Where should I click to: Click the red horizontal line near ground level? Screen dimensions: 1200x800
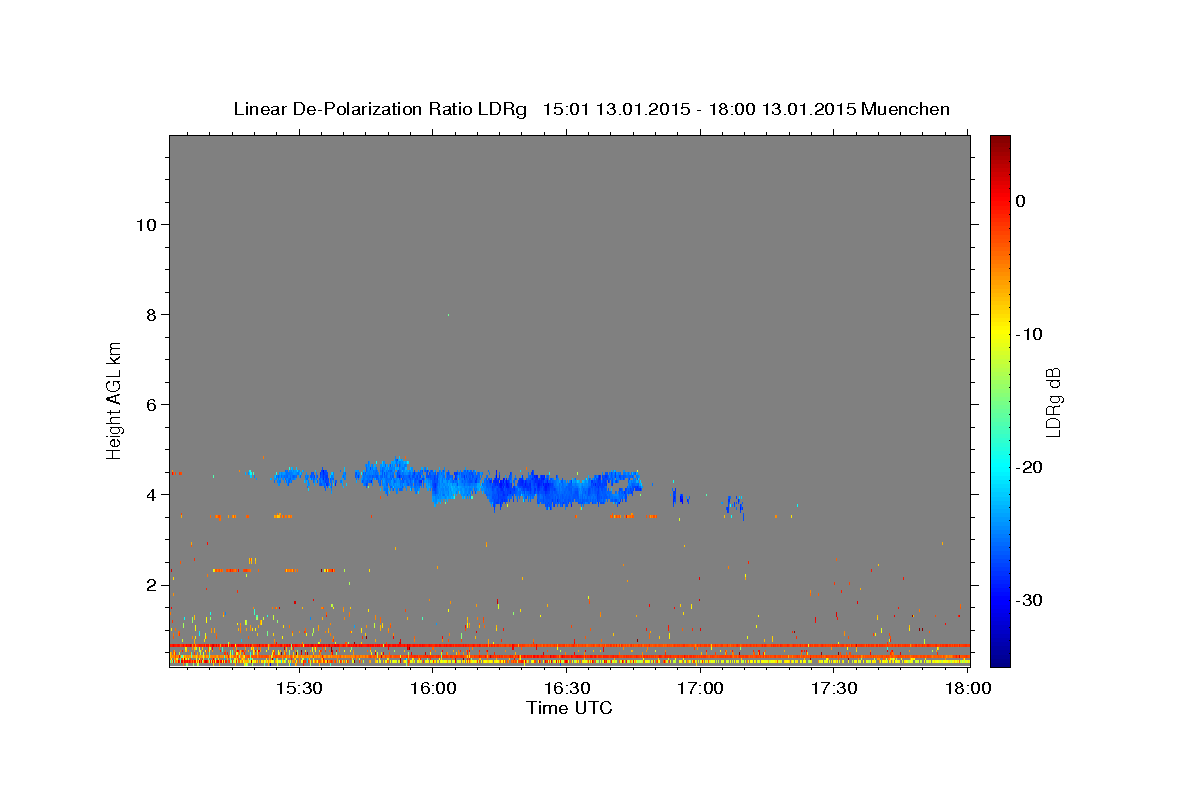coord(570,646)
